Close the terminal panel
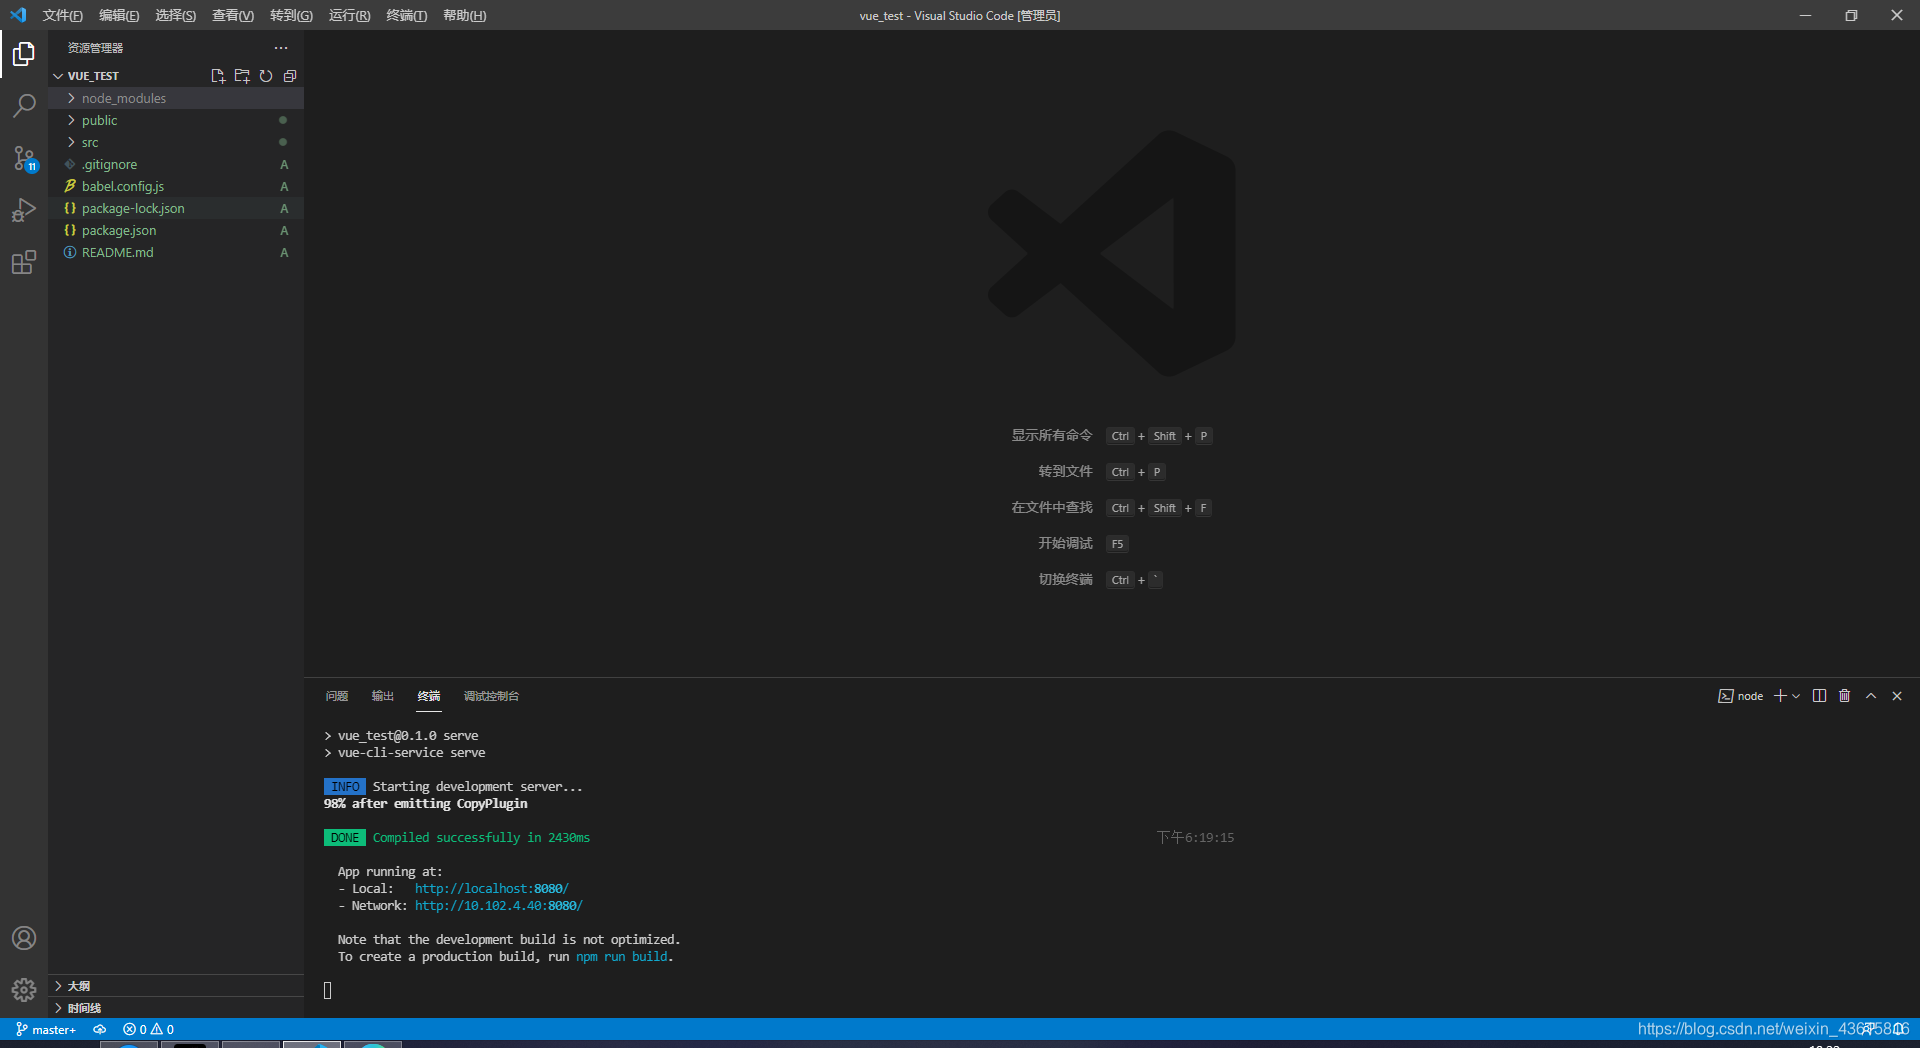Viewport: 1920px width, 1048px height. 1897,696
